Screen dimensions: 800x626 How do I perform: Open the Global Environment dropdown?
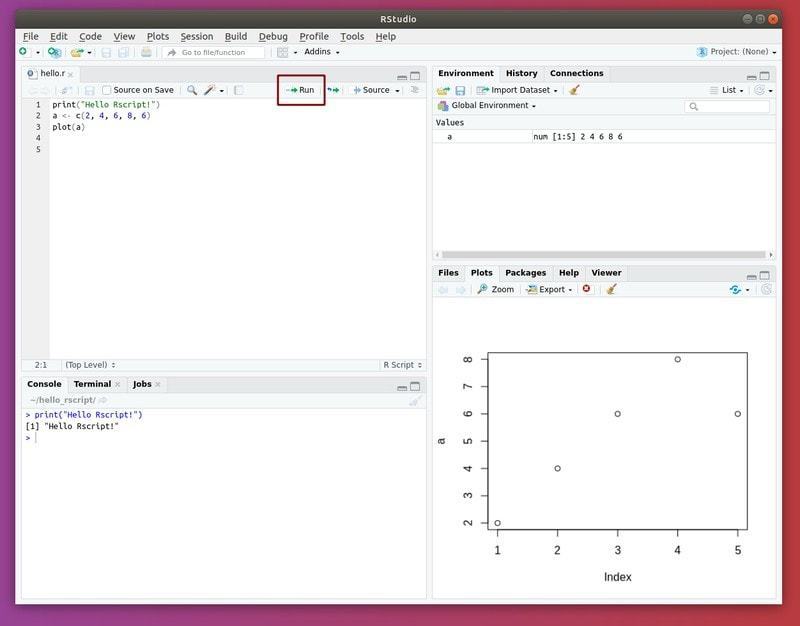point(495,104)
